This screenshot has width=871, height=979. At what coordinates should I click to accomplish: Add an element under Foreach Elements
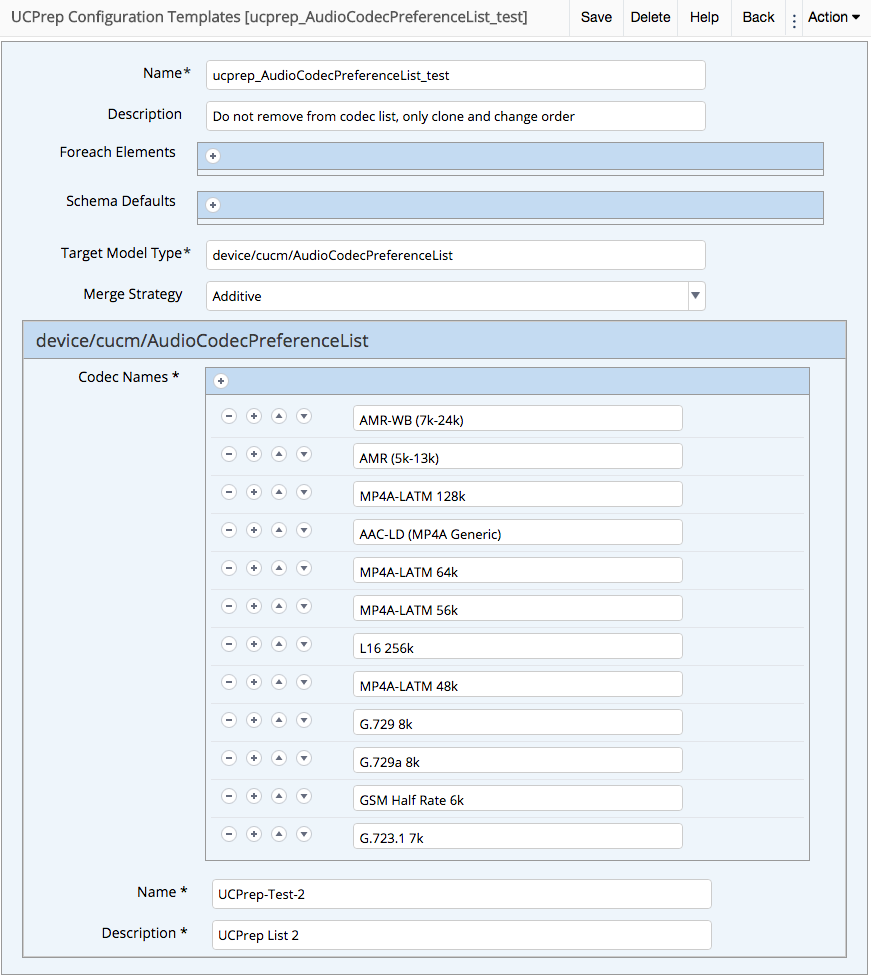point(212,156)
